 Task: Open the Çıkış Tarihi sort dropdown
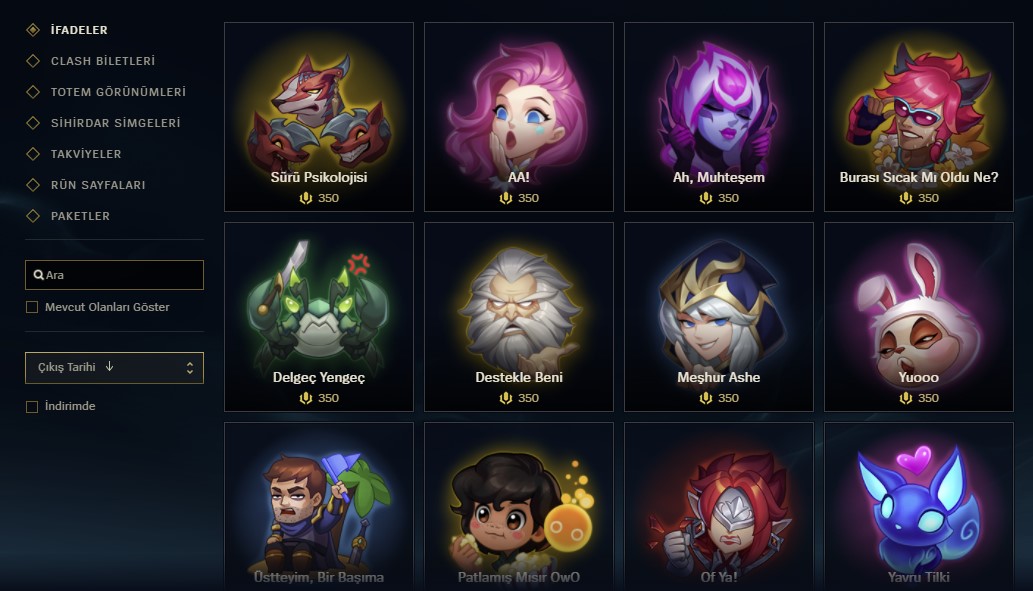pyautogui.click(x=115, y=368)
